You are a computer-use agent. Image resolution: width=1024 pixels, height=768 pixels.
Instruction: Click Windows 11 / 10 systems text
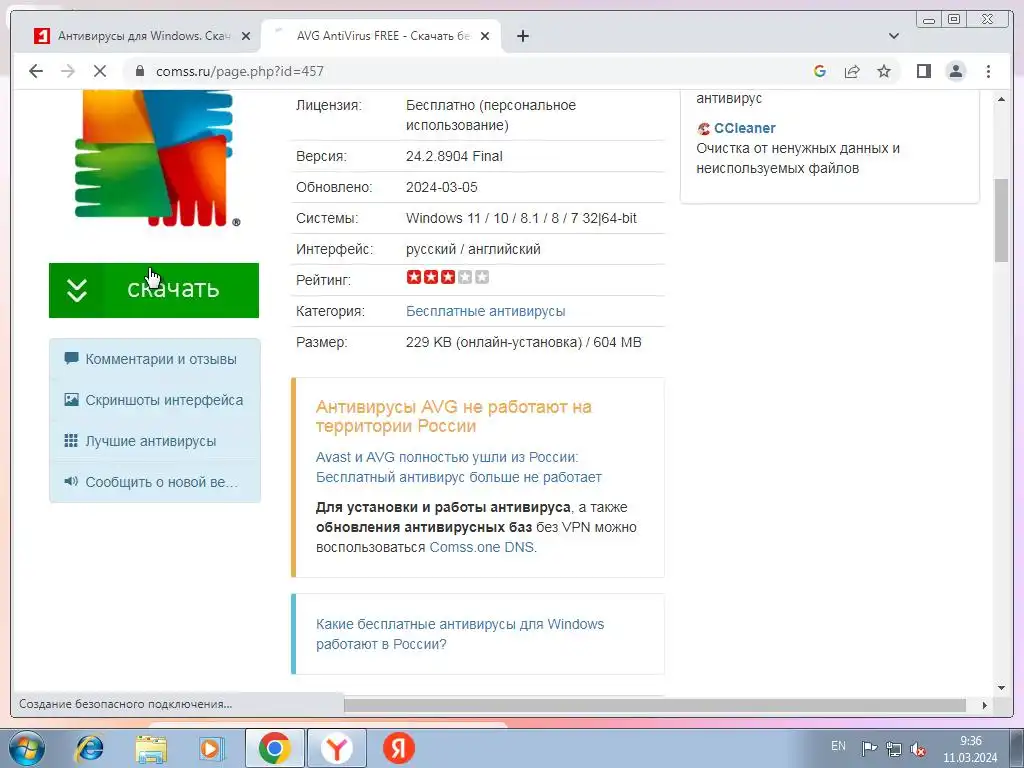click(x=521, y=218)
